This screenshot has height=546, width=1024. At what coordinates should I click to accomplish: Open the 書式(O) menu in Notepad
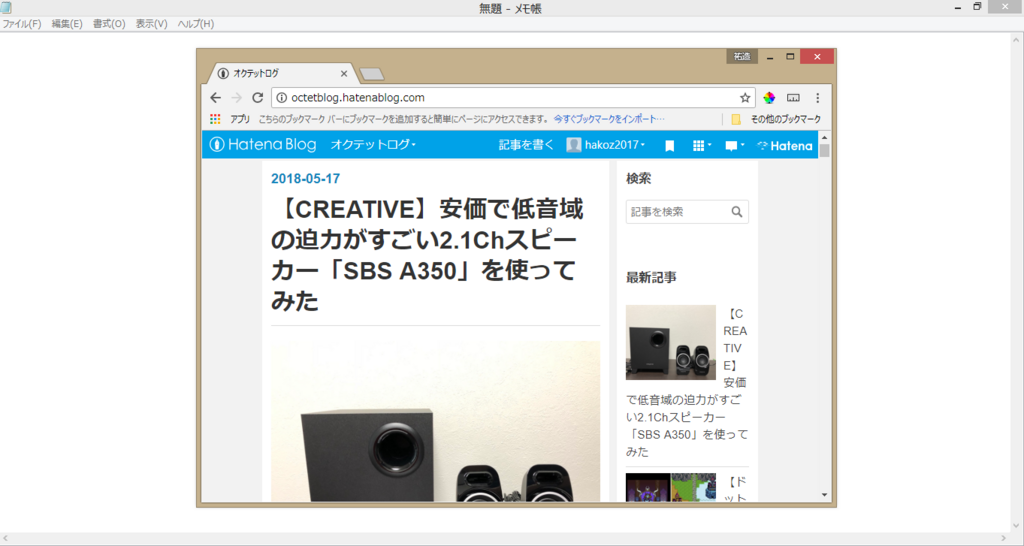click(x=109, y=24)
